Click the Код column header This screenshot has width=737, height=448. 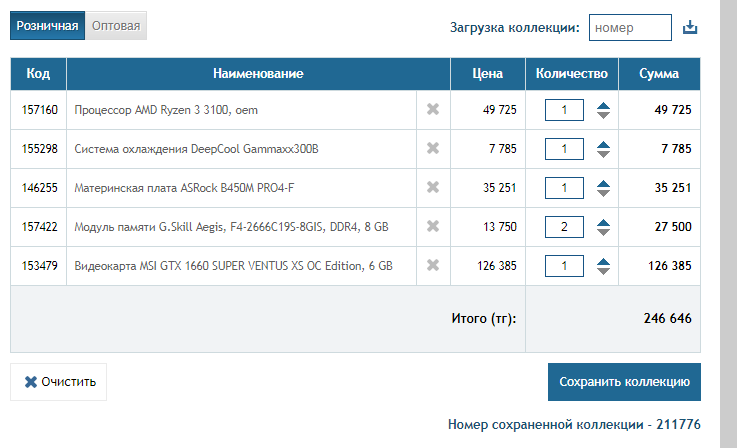coord(38,74)
